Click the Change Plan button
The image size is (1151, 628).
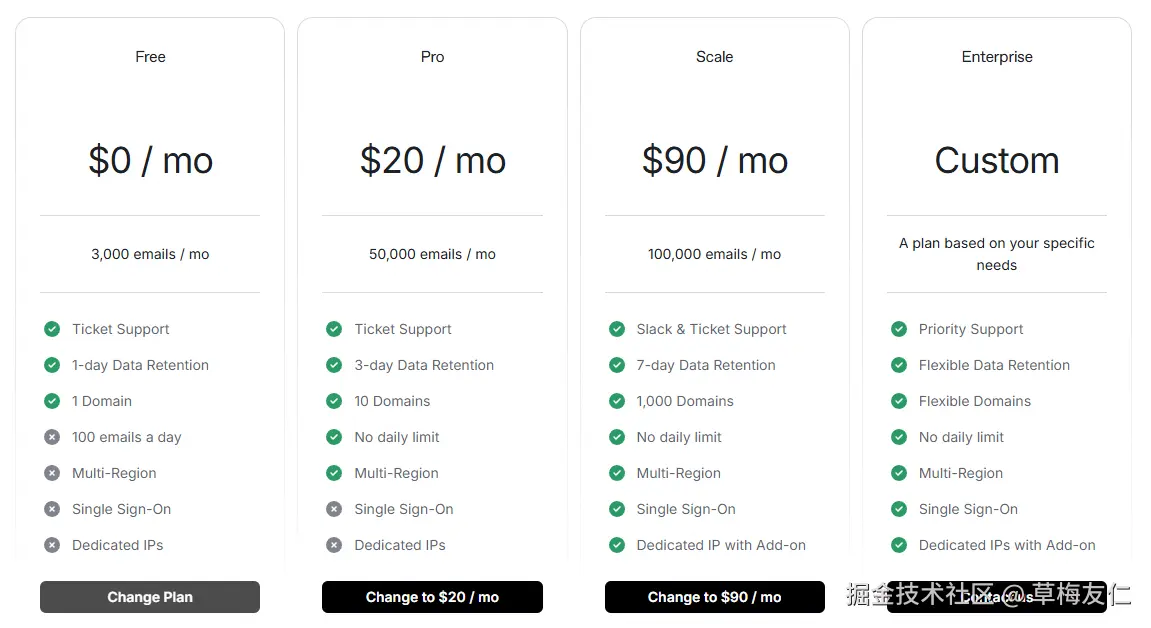tap(150, 597)
